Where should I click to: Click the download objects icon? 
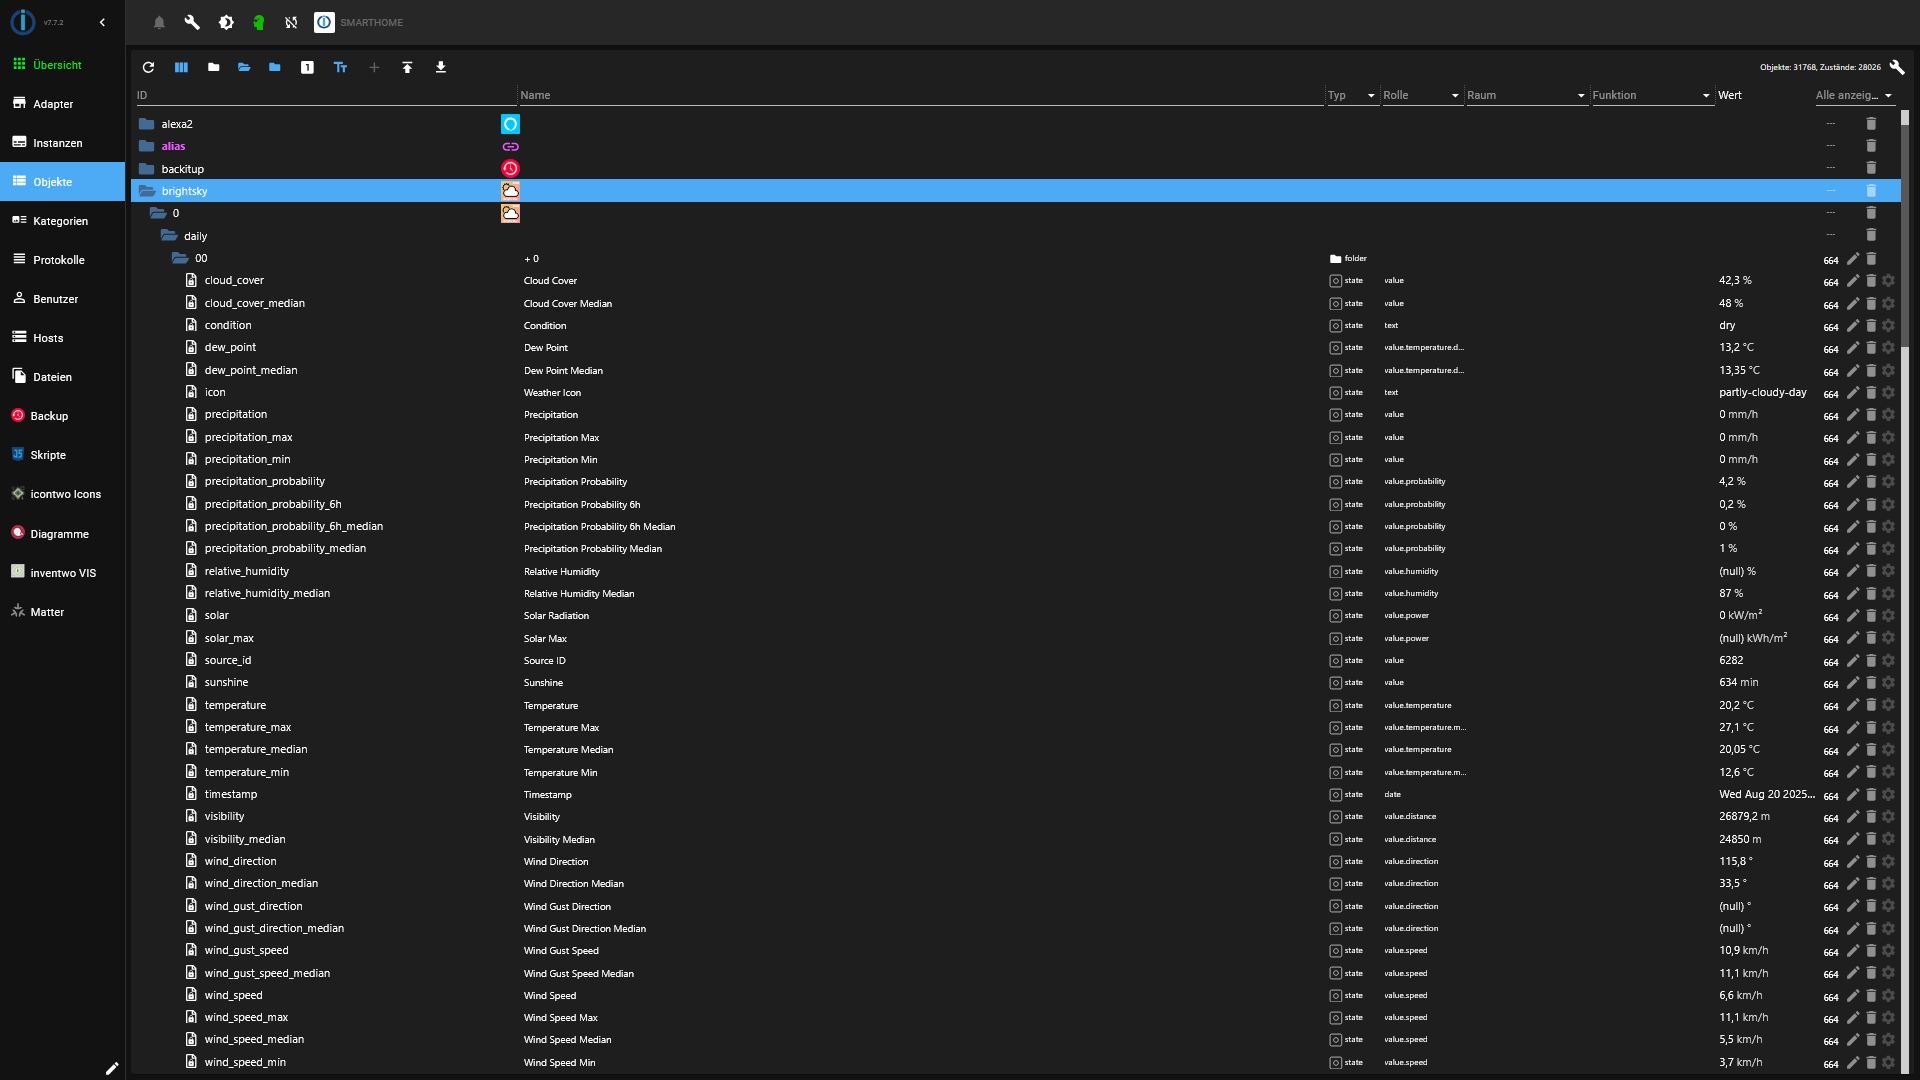[x=440, y=67]
